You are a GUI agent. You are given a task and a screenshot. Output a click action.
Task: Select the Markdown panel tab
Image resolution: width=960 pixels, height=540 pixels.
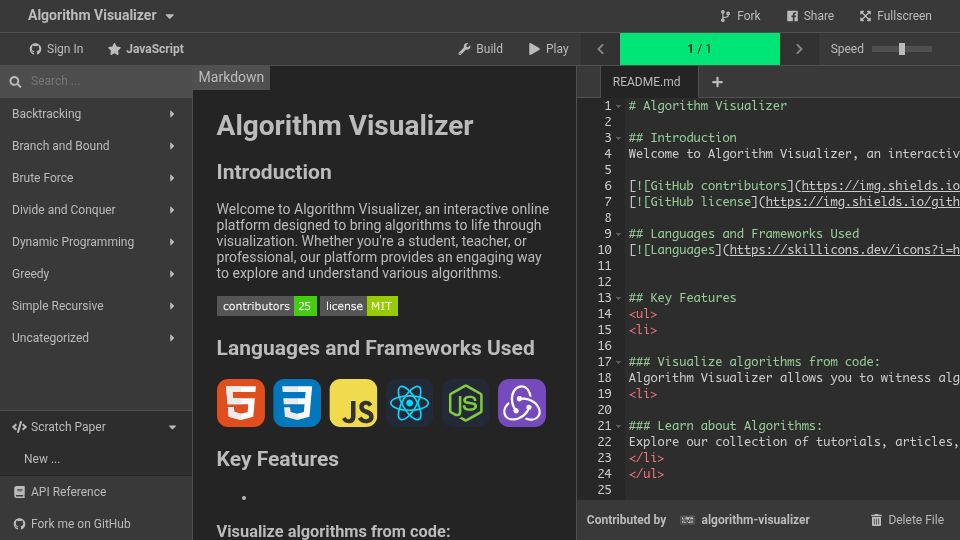[231, 77]
